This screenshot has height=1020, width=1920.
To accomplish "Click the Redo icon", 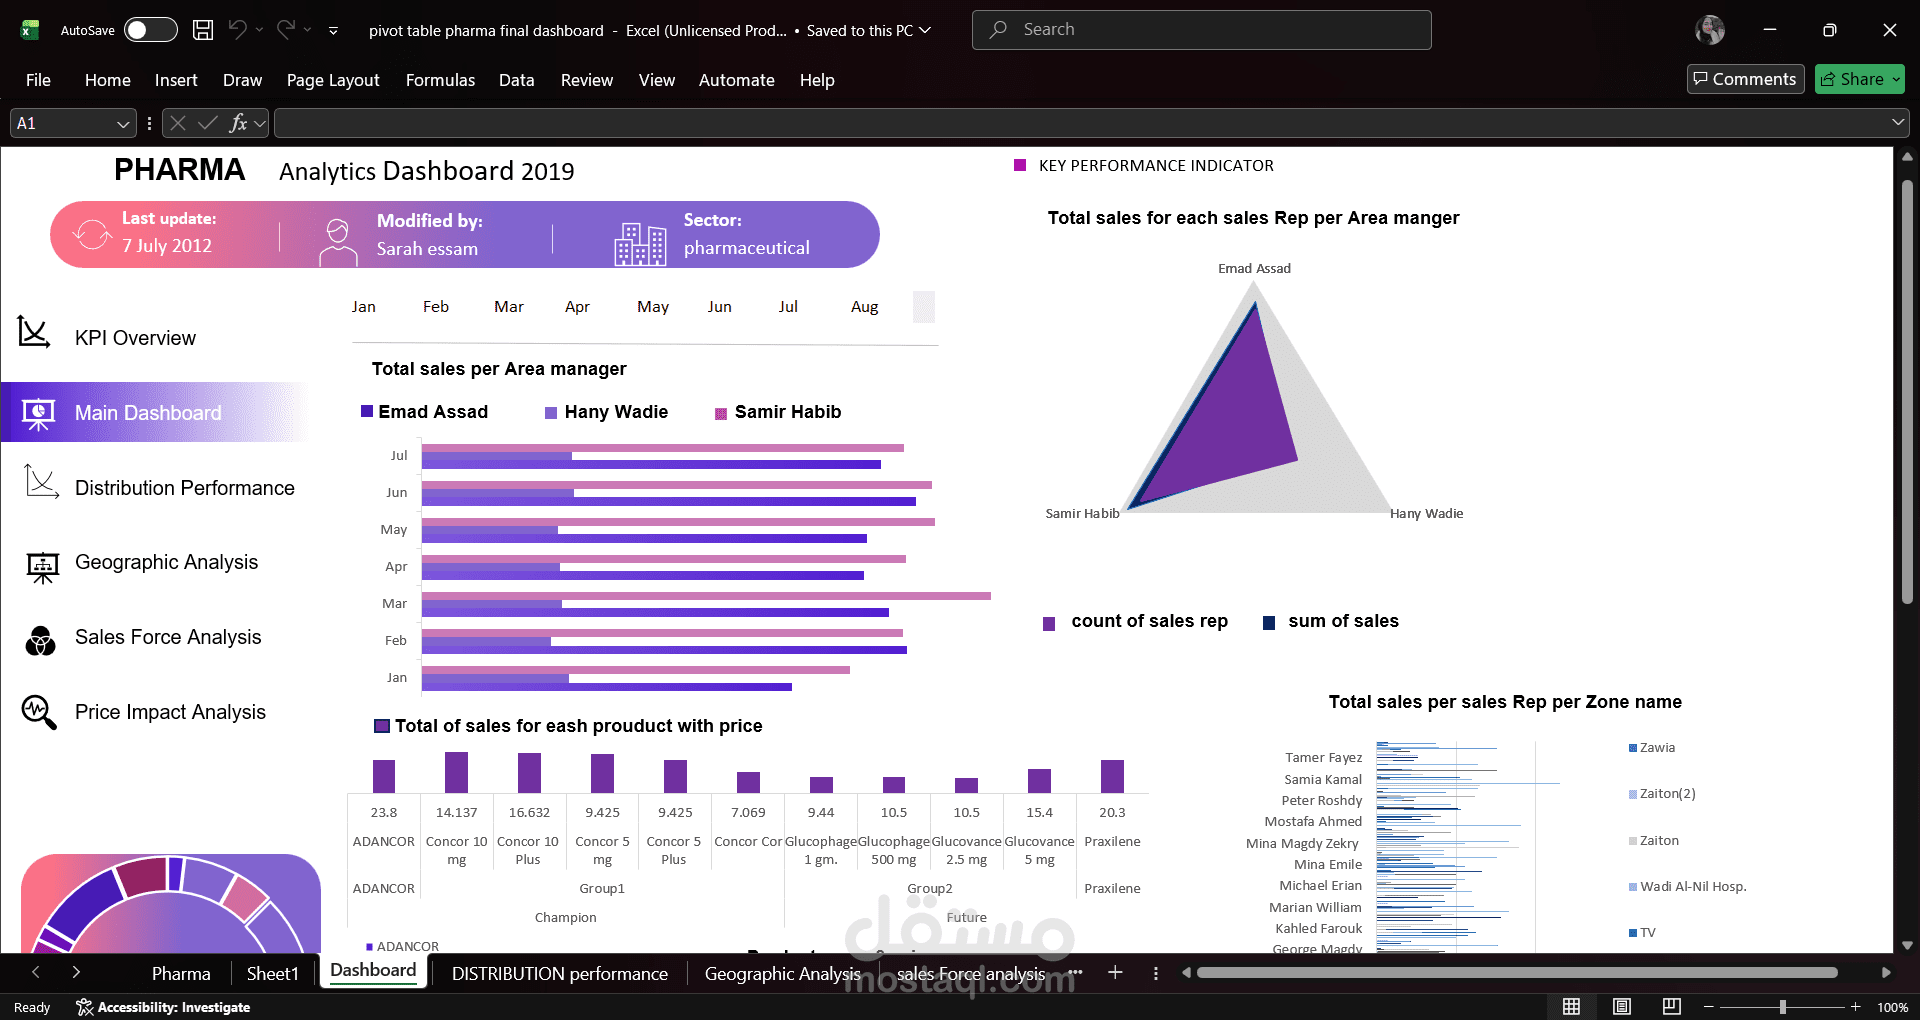I will (285, 30).
